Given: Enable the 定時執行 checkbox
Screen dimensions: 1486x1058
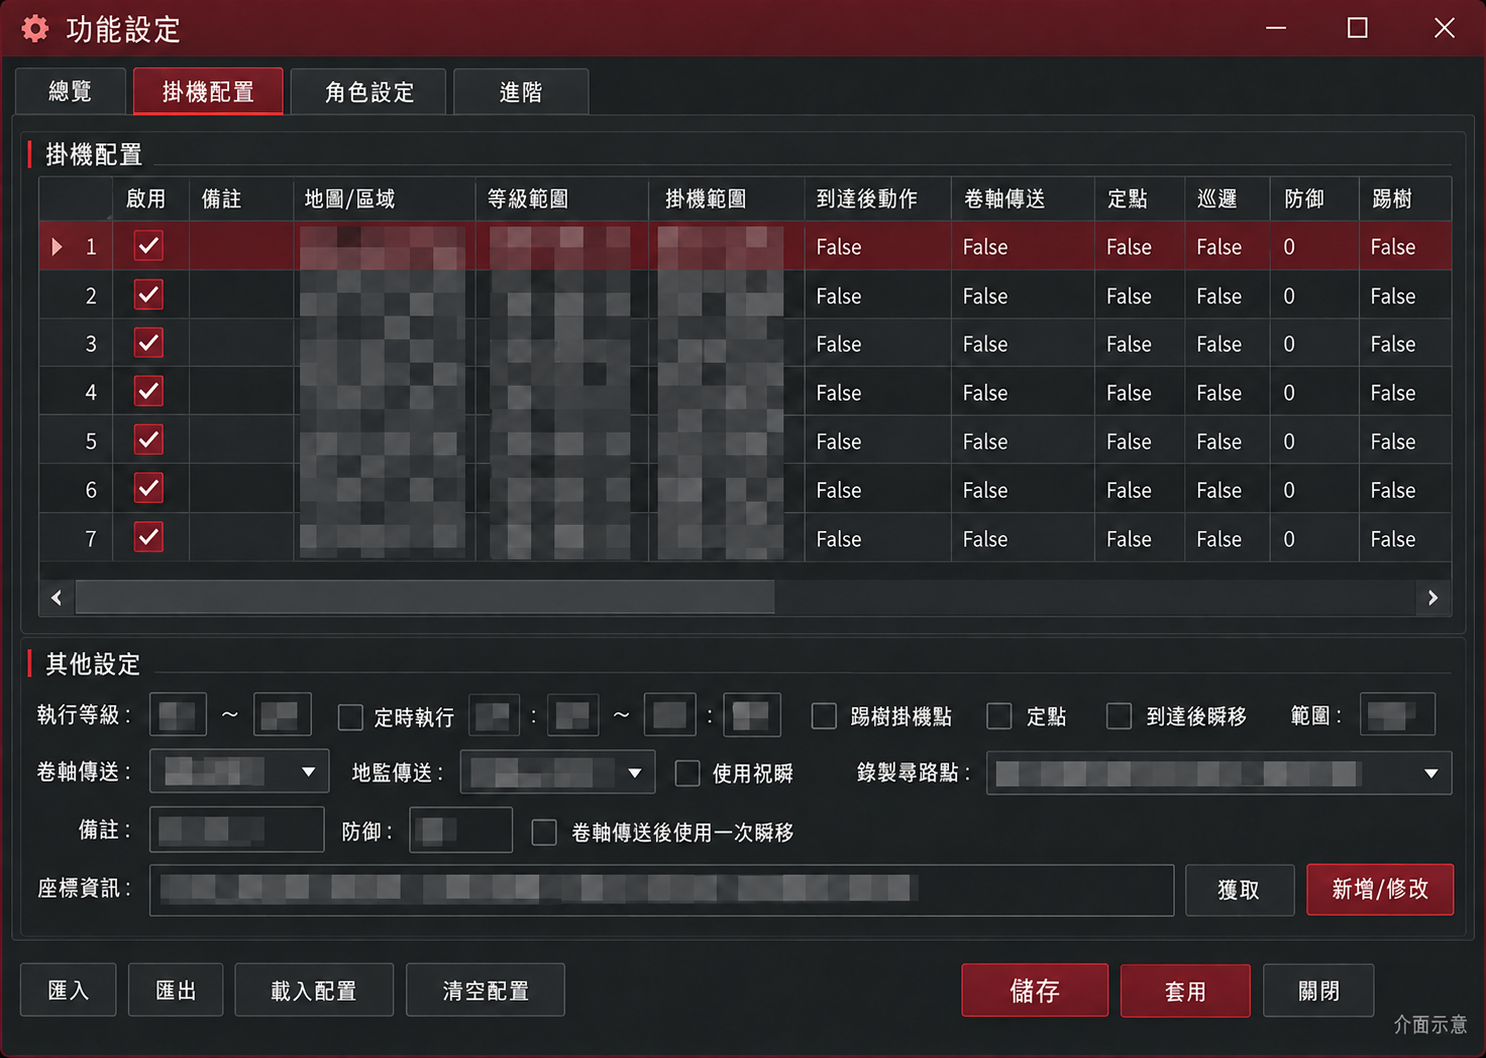Looking at the screenshot, I should pyautogui.click(x=350, y=717).
